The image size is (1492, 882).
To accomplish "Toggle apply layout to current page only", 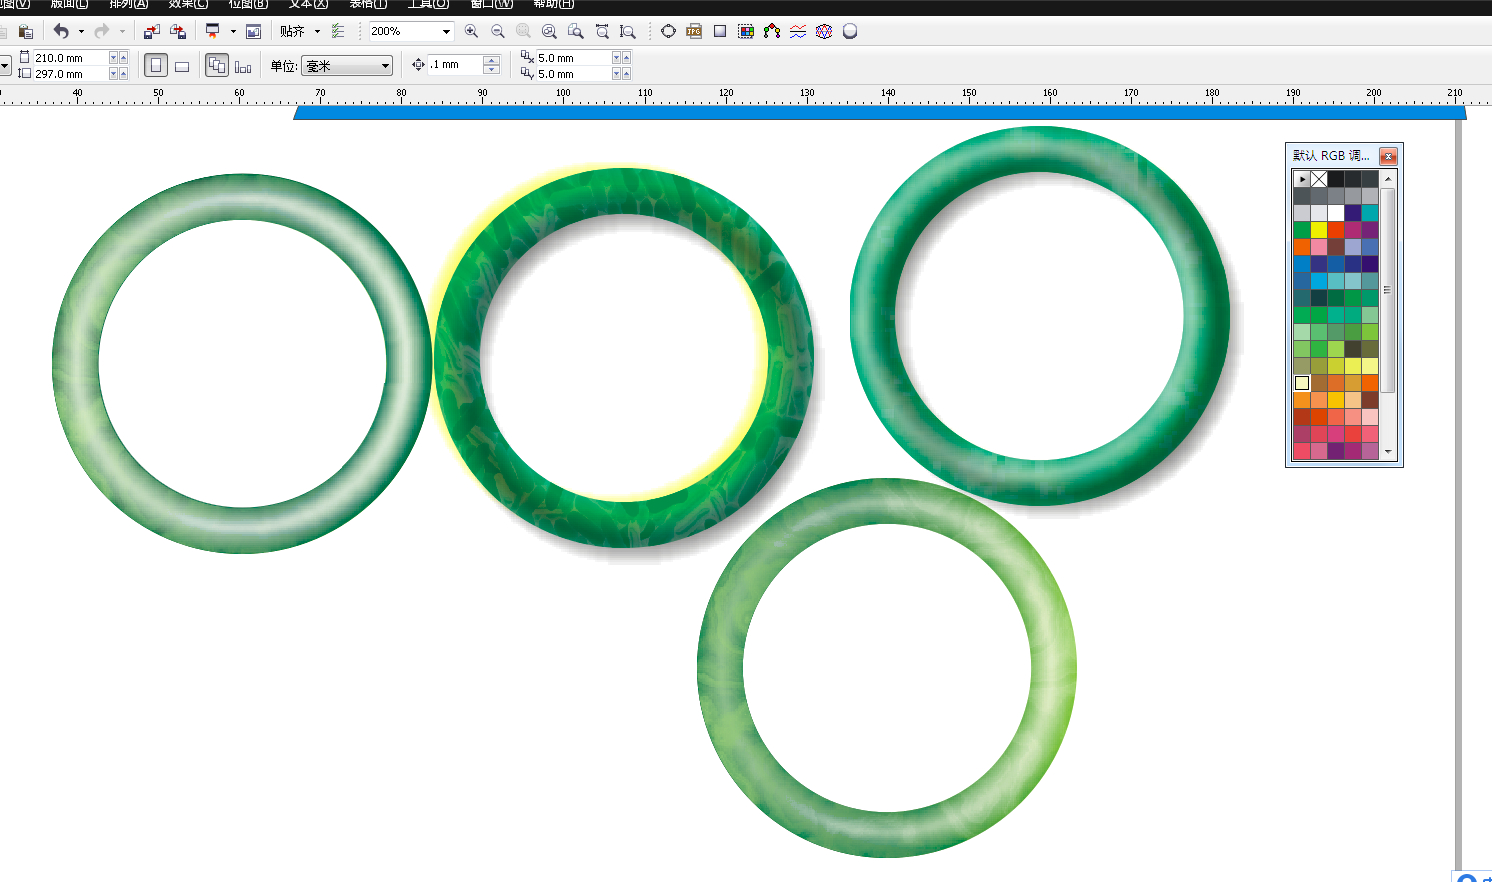I will [243, 66].
